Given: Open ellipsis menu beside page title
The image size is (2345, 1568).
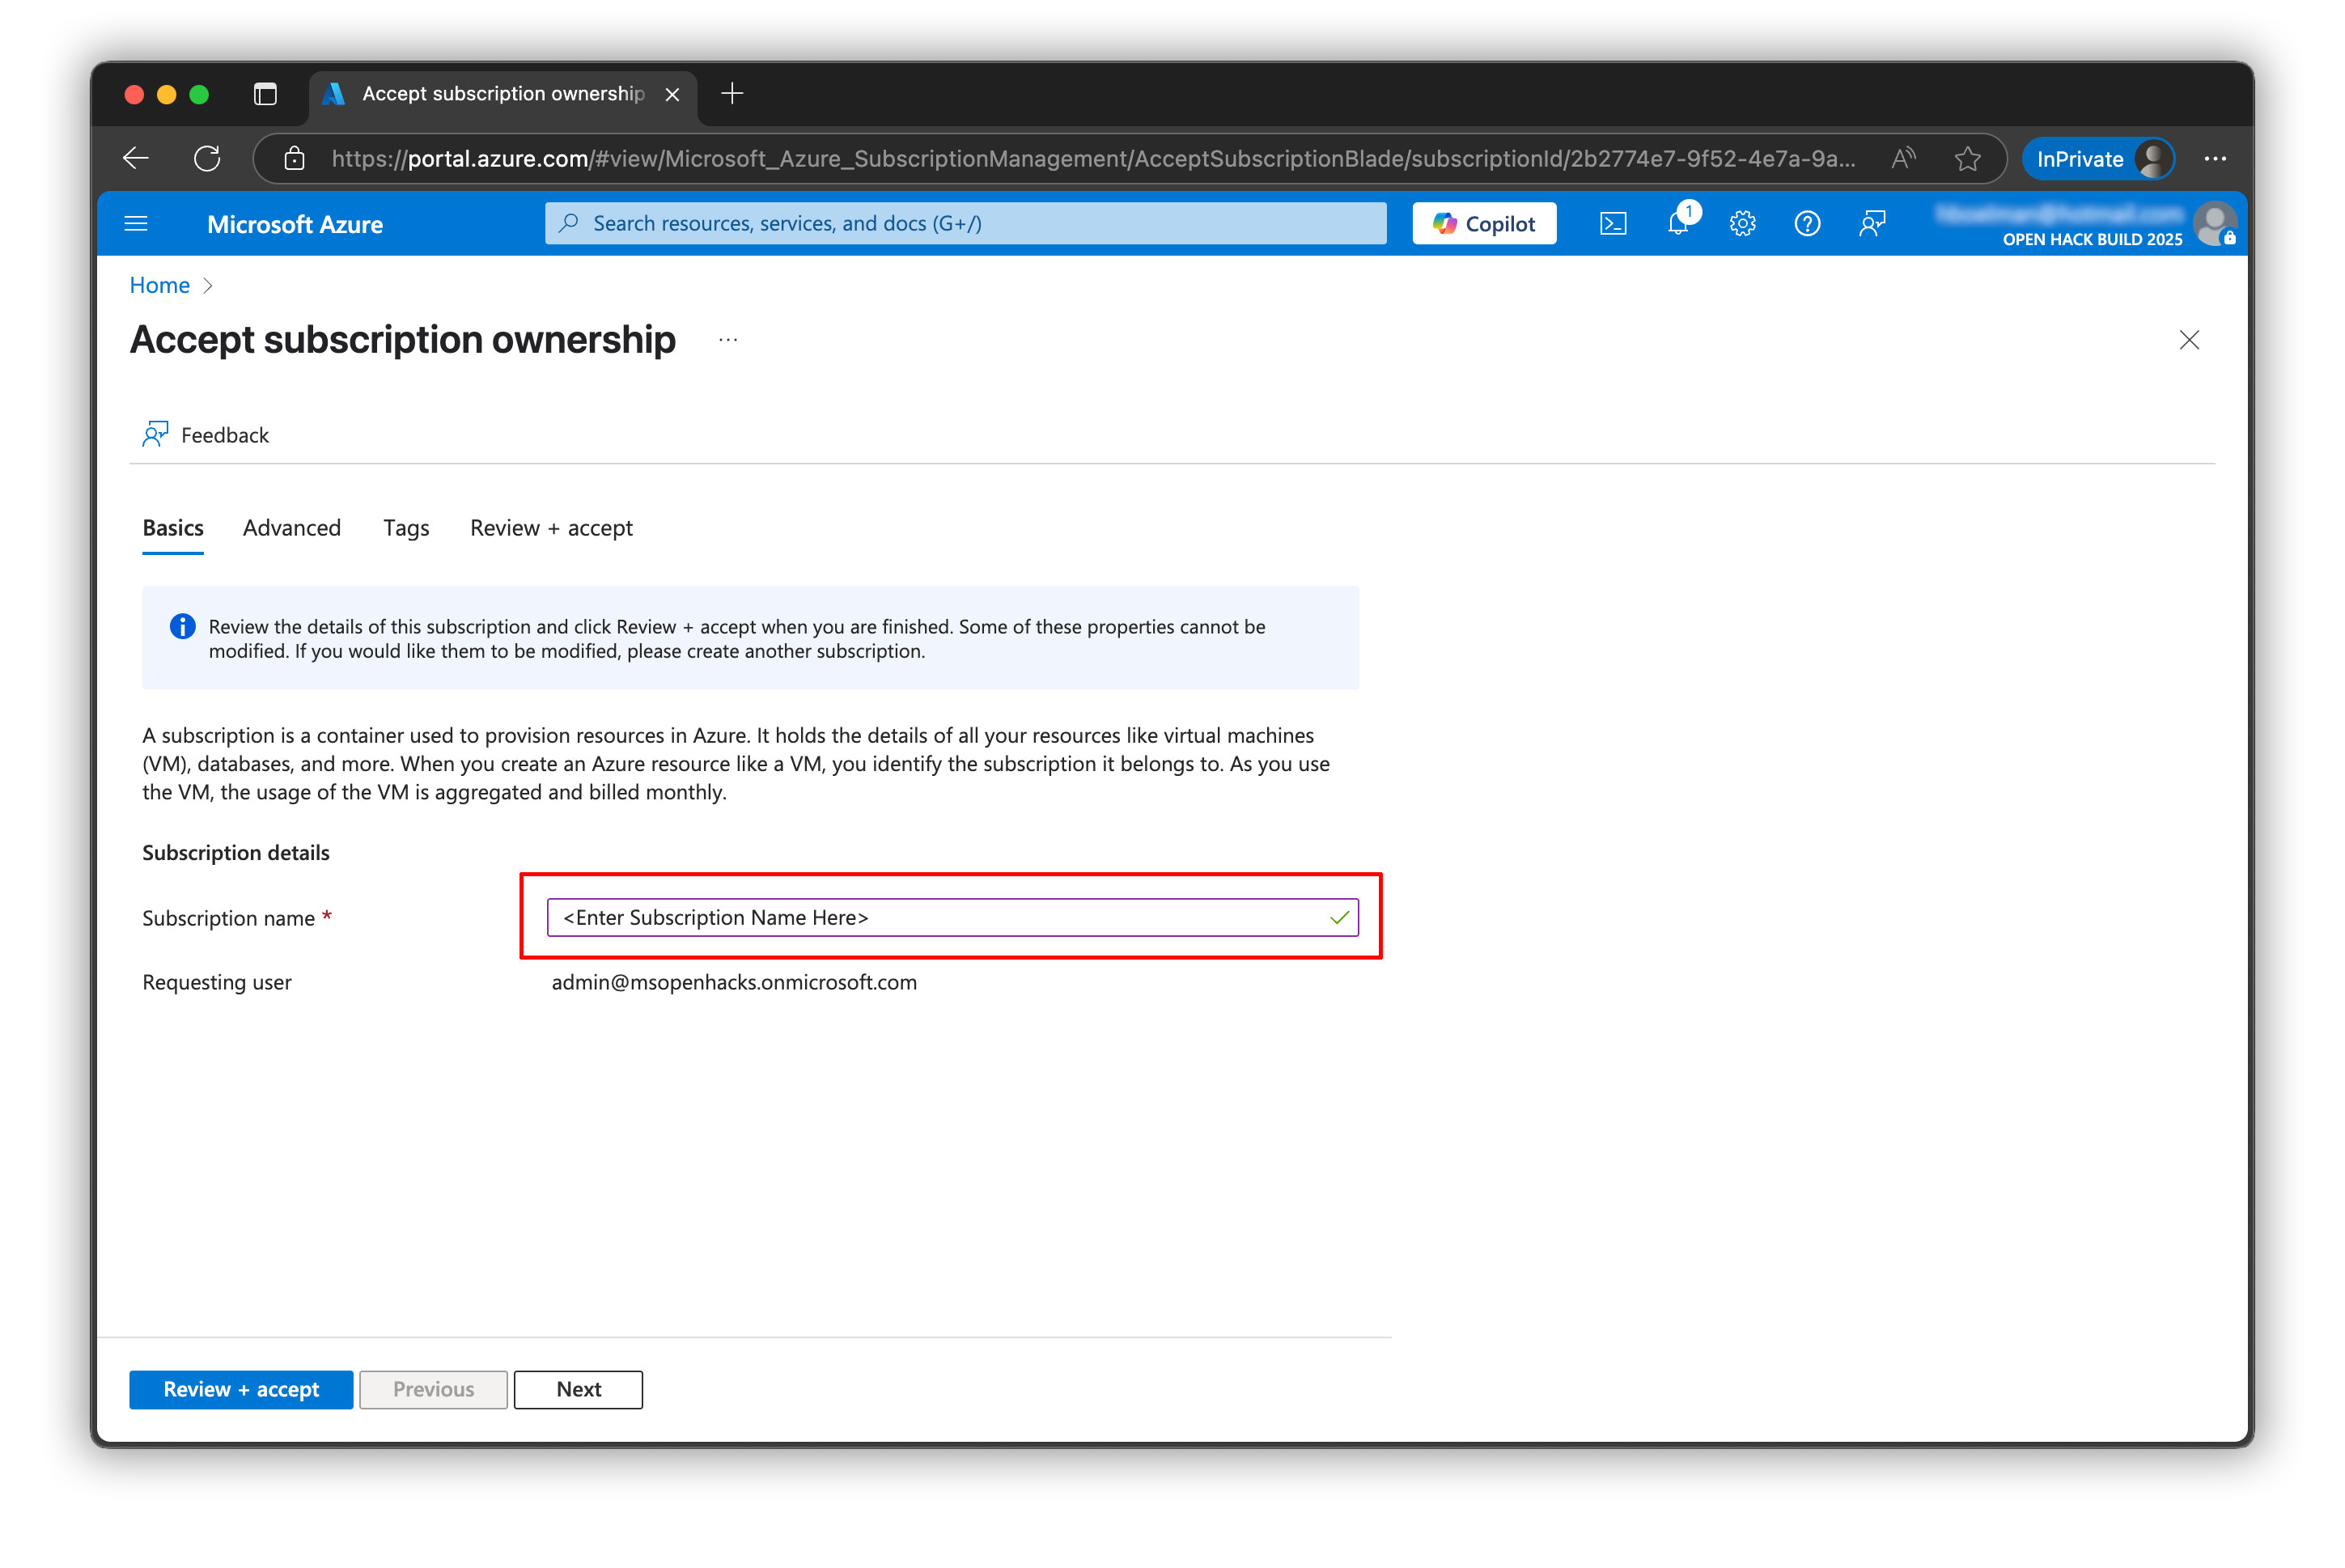Looking at the screenshot, I should tap(728, 341).
